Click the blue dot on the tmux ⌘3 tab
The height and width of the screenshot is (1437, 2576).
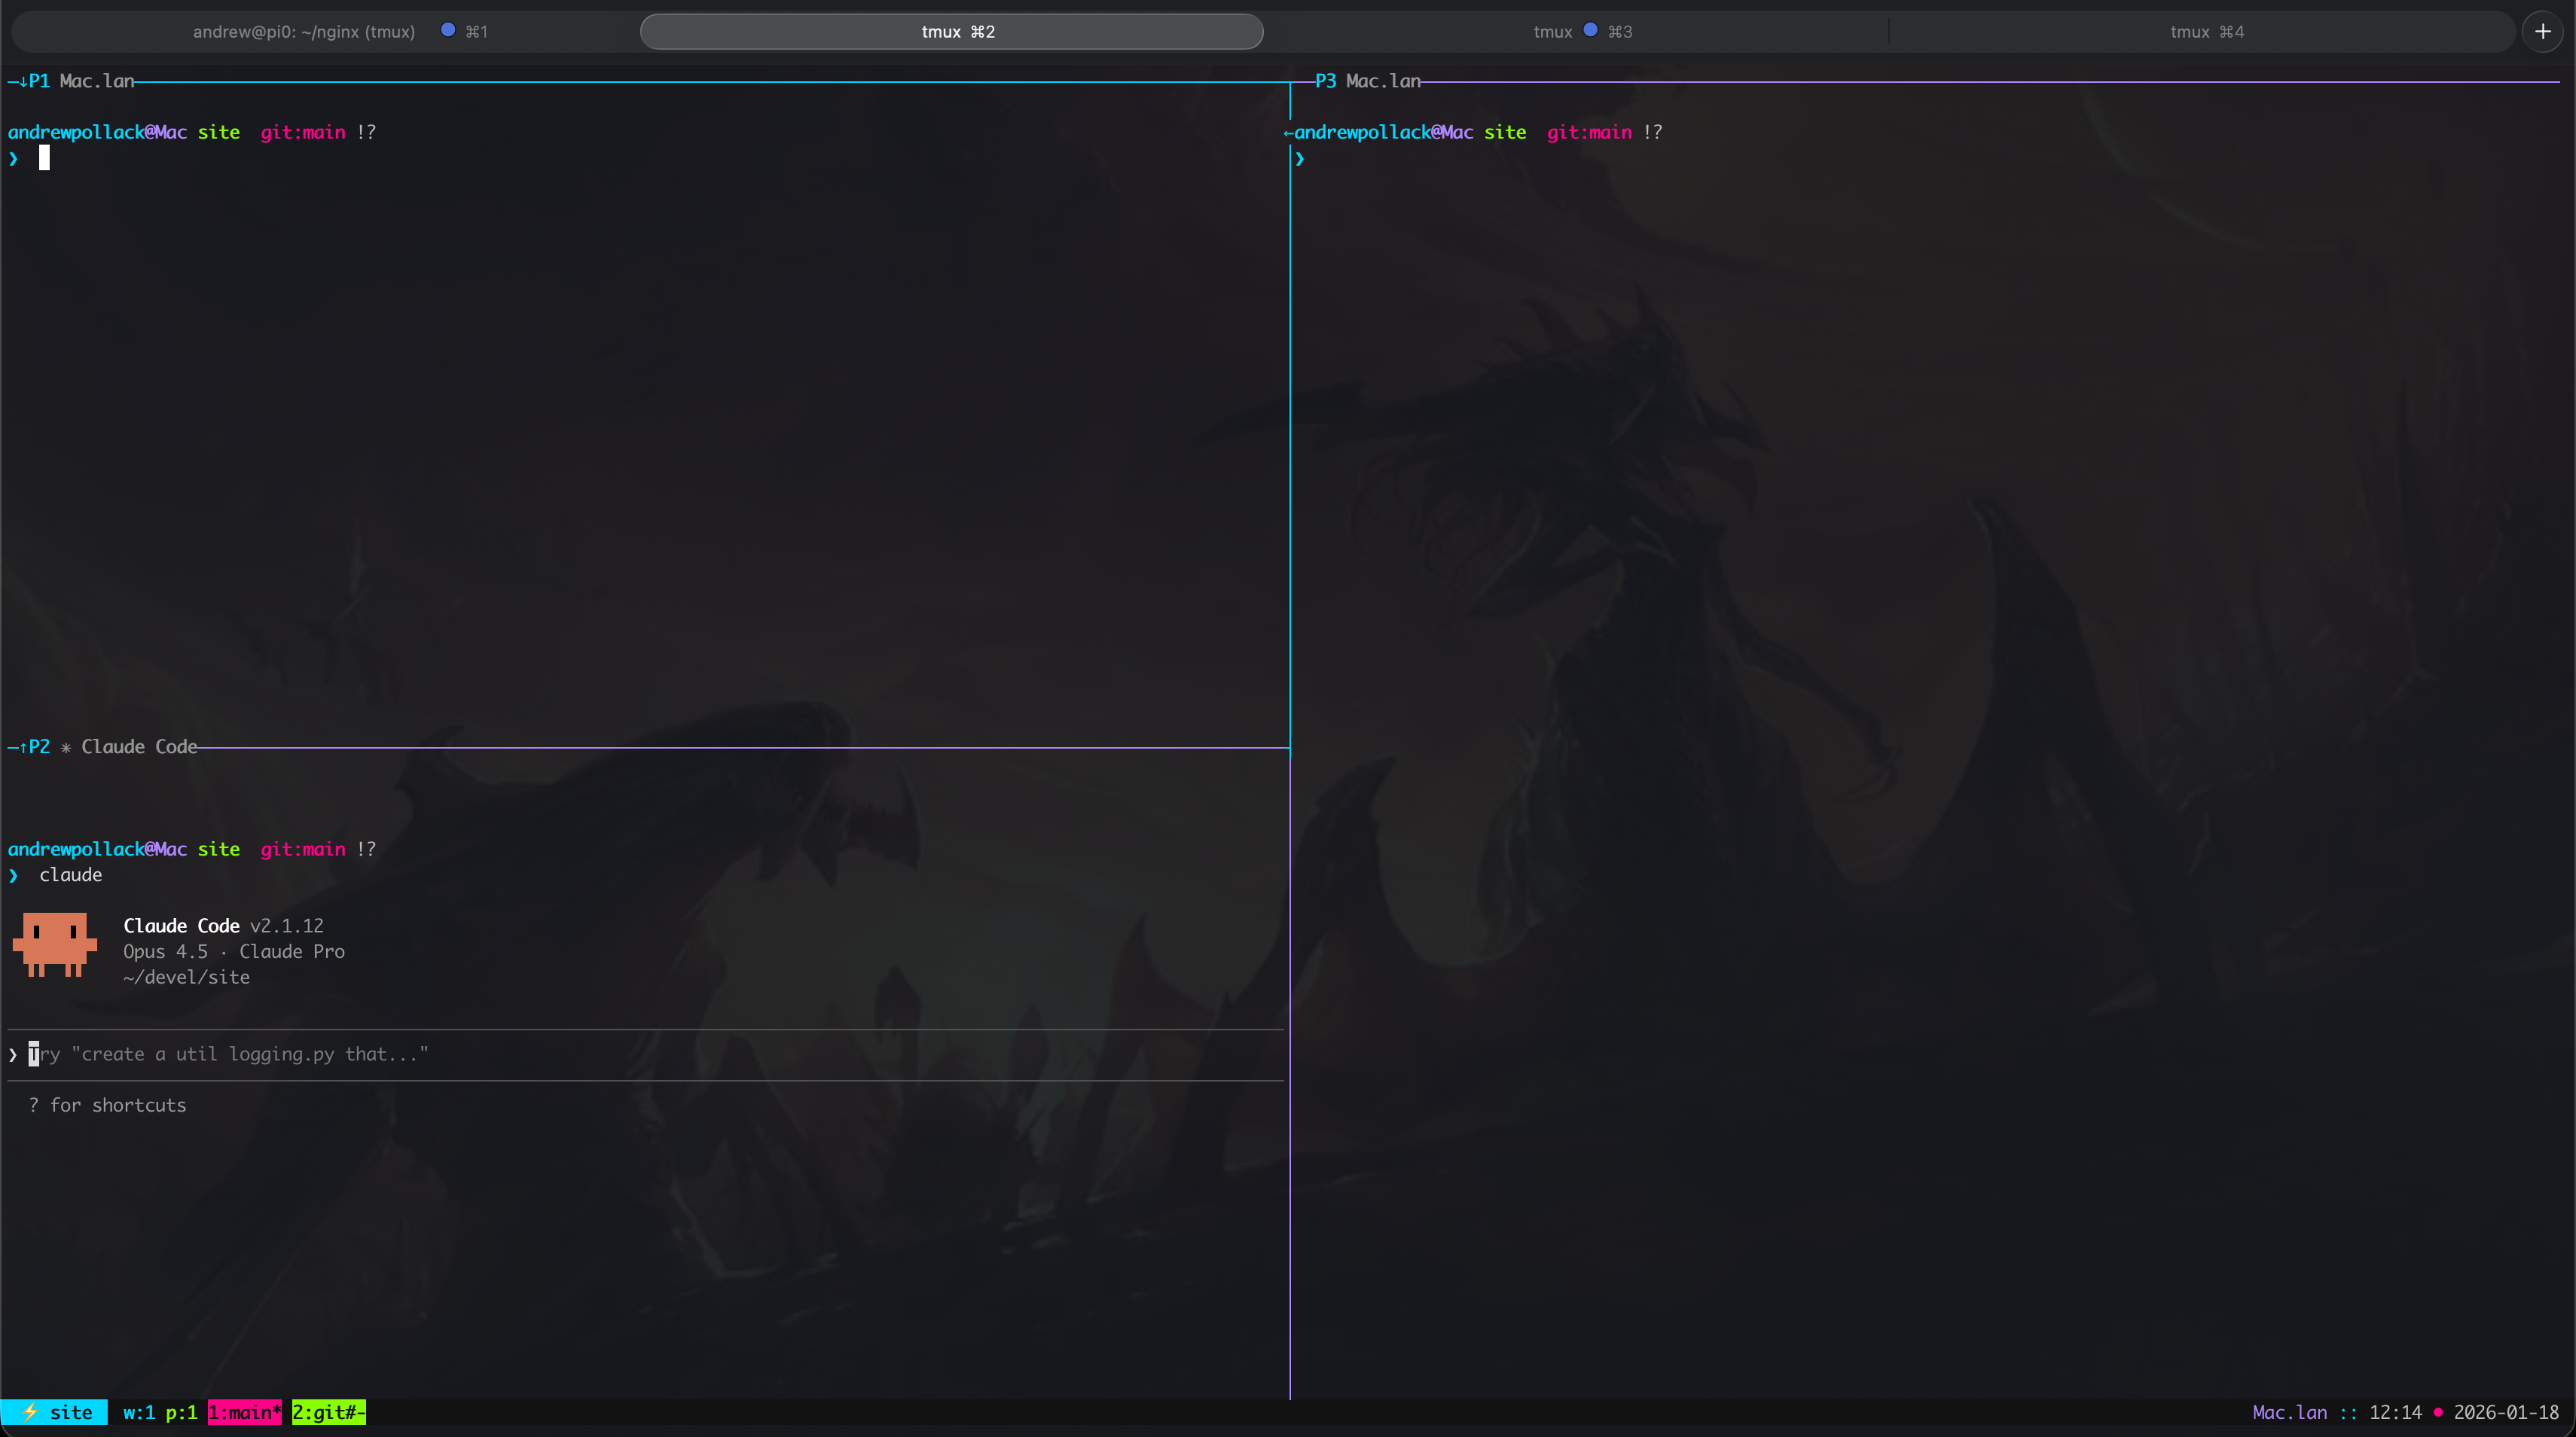(x=1590, y=30)
